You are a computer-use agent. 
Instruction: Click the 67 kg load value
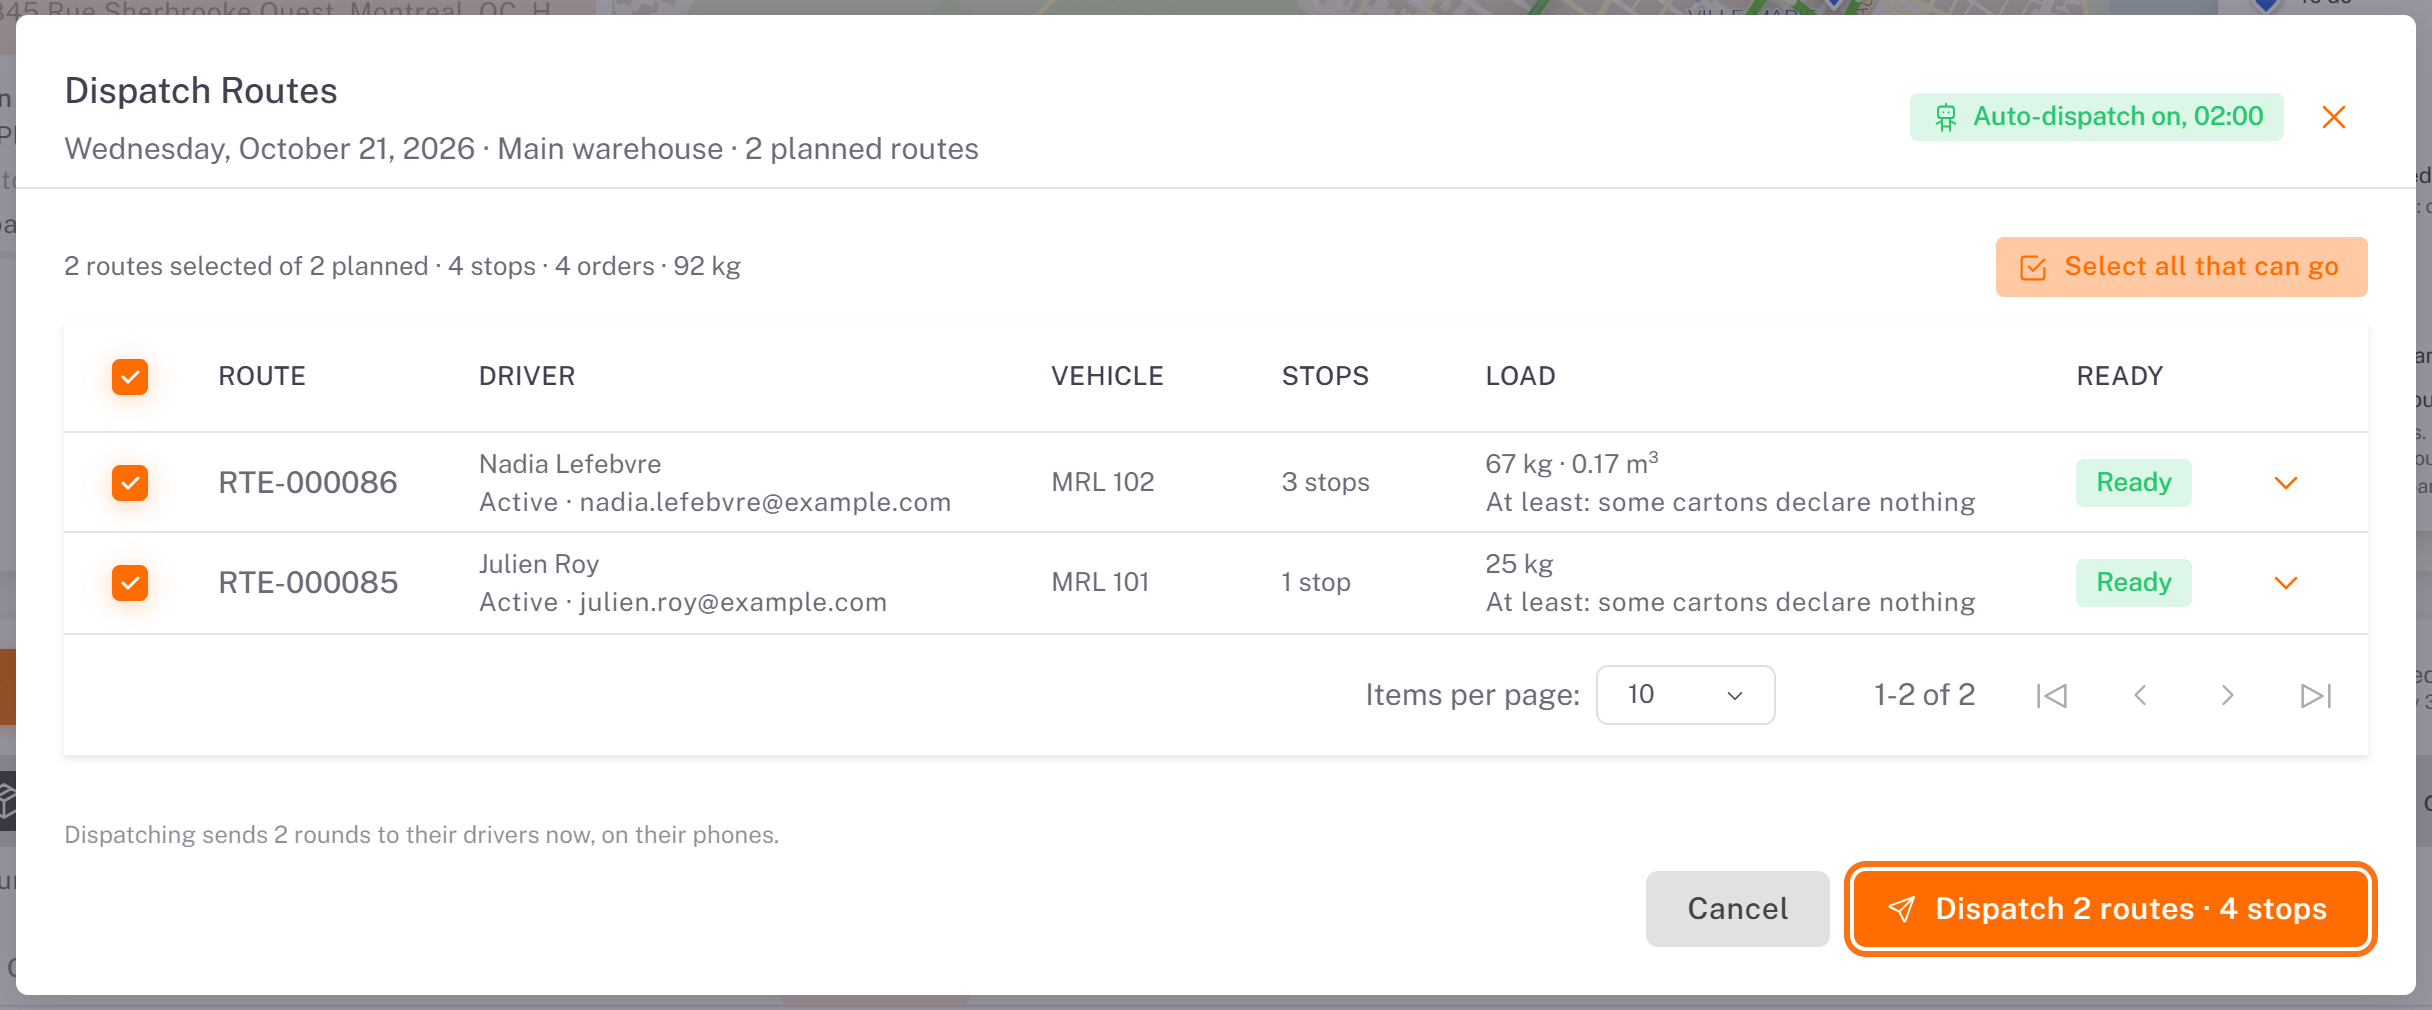coord(1519,464)
